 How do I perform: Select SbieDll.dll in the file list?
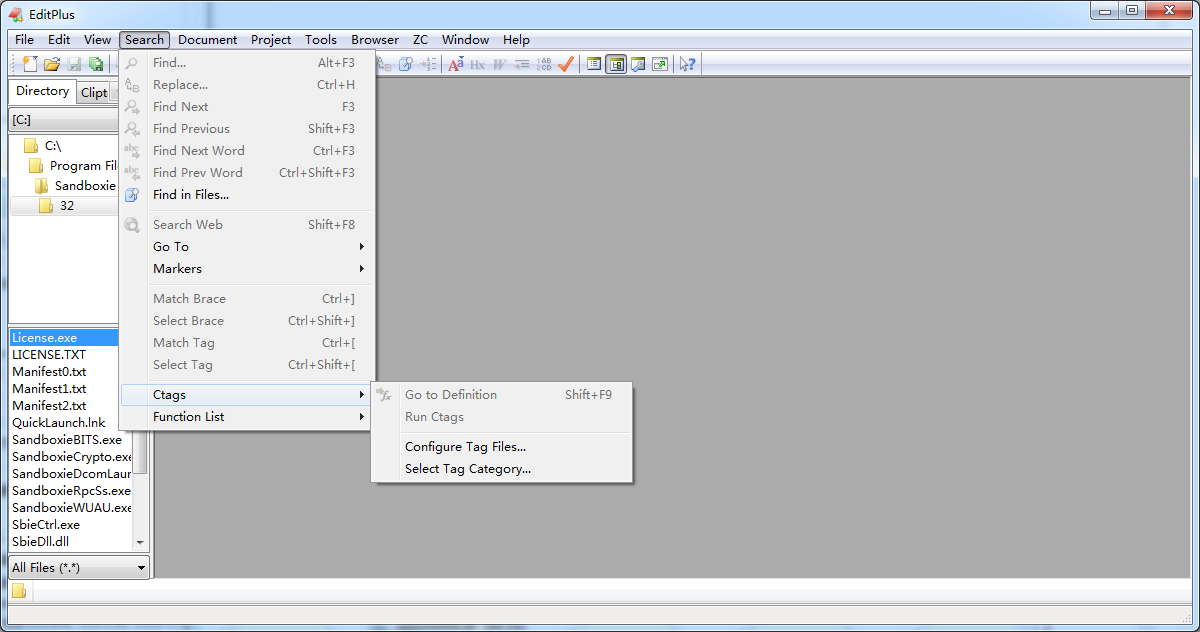[41, 542]
